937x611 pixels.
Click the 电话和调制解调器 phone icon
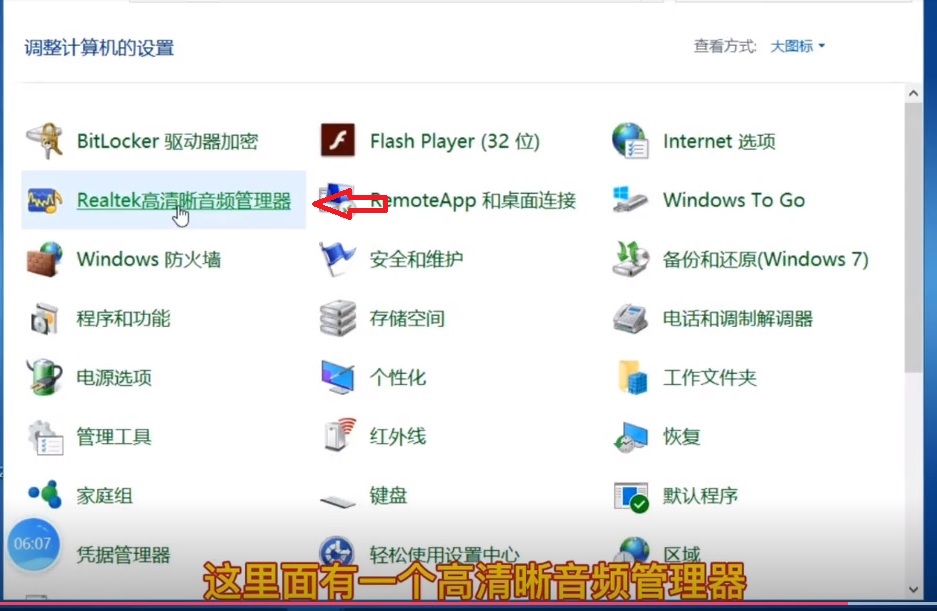coord(630,318)
